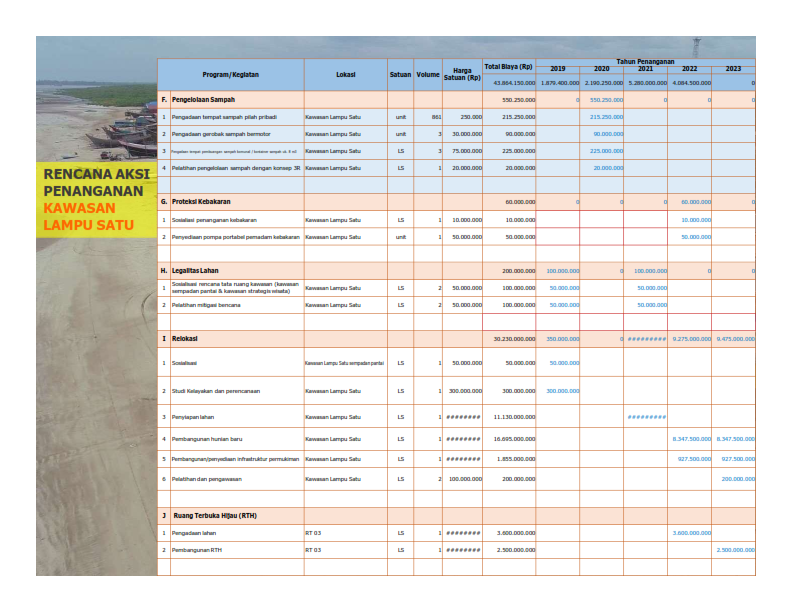Click Legalitas Lahan total 200.000.000
The height and width of the screenshot is (612, 792).
(x=518, y=271)
